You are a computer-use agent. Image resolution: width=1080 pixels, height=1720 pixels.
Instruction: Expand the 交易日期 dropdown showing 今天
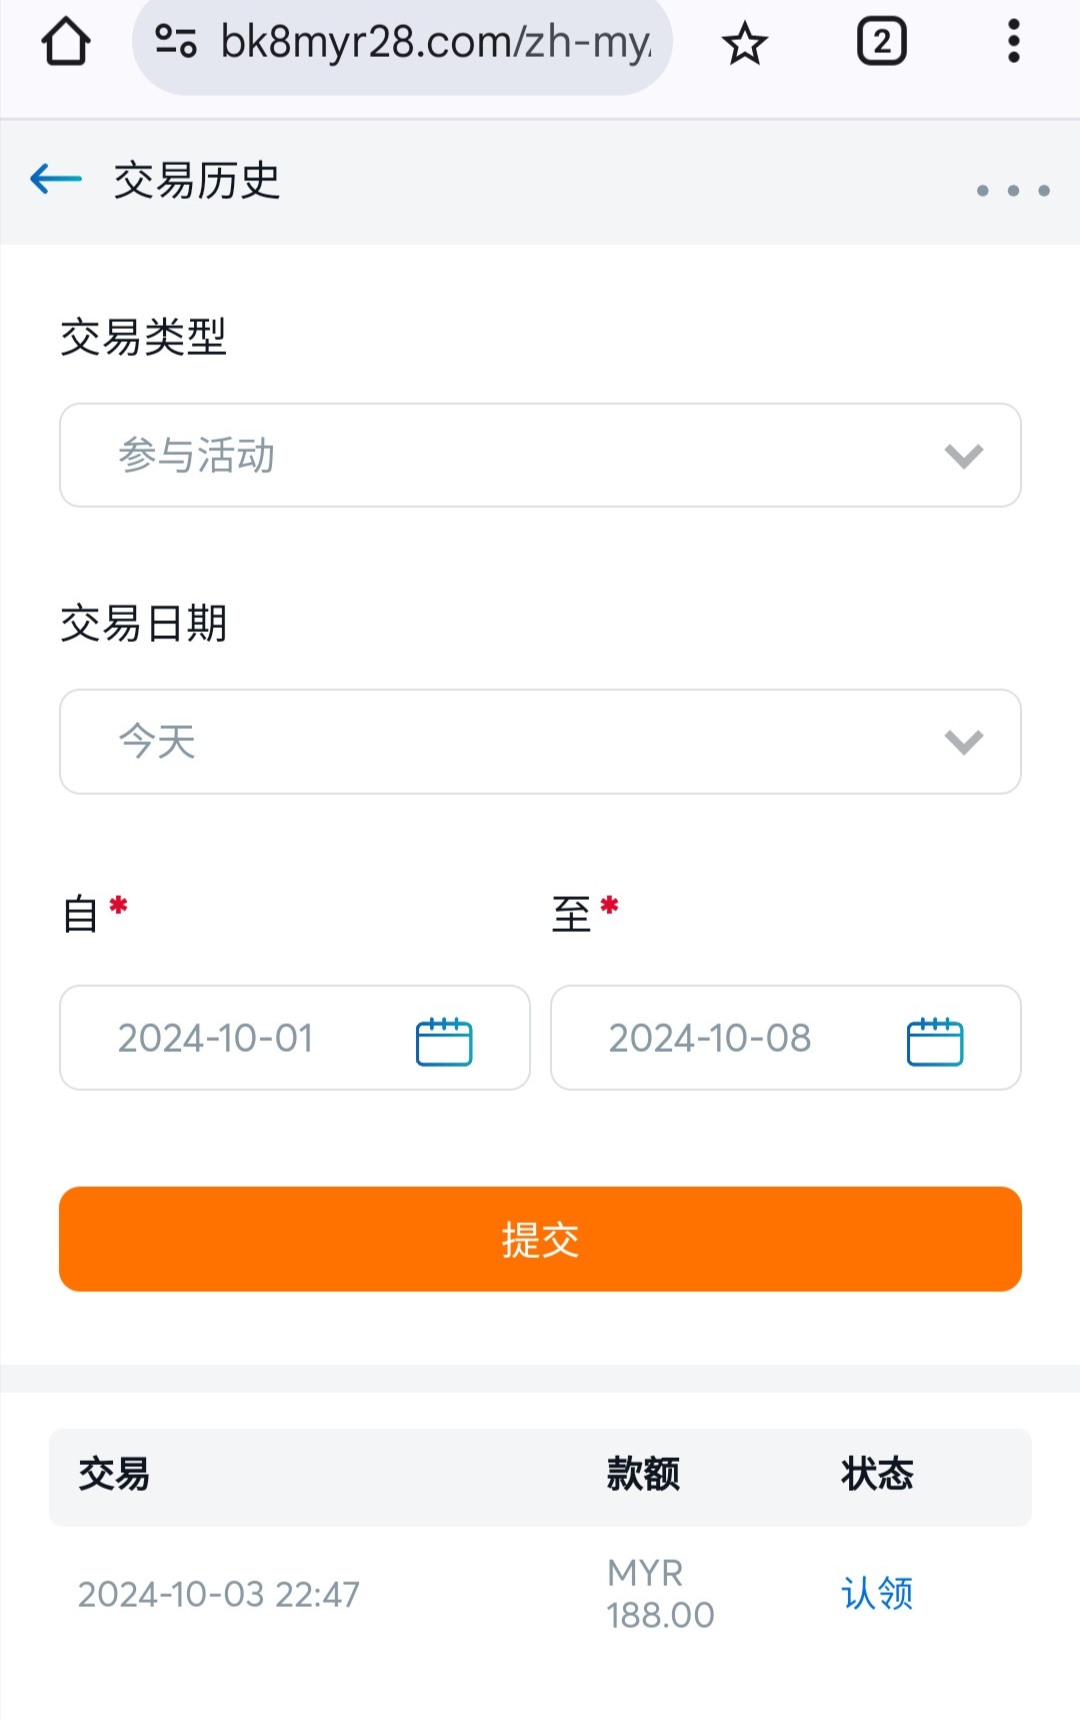[x=540, y=742]
